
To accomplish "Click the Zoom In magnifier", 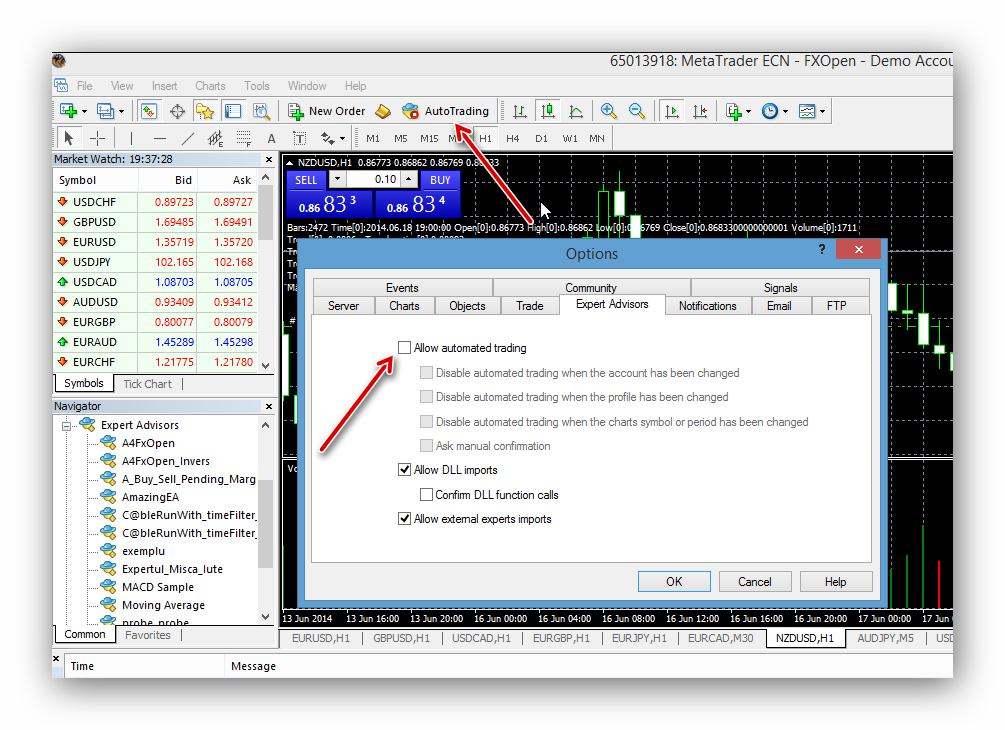I will [608, 111].
